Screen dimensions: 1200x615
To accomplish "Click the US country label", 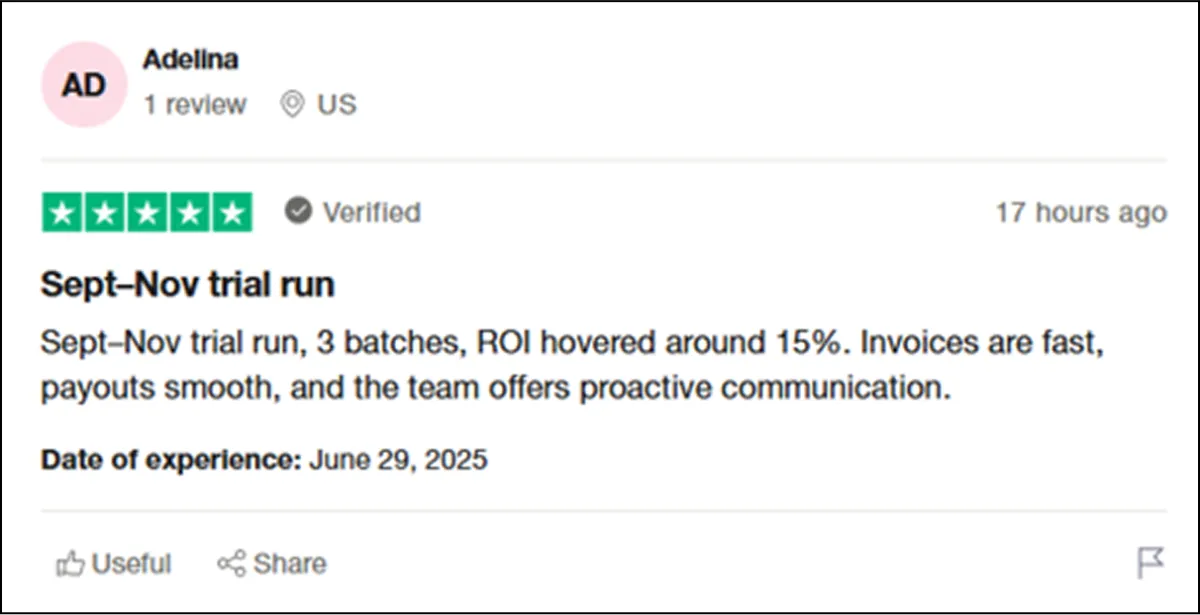I will 337,104.
